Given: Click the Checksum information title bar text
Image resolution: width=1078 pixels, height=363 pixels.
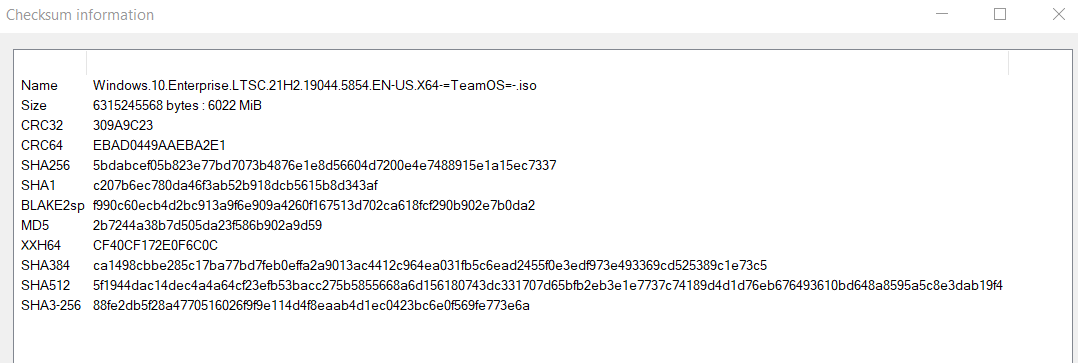Looking at the screenshot, I should coord(80,14).
